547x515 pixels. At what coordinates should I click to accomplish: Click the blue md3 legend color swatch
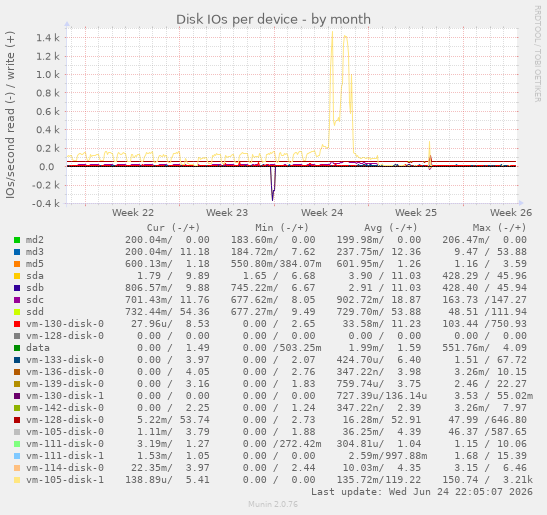coord(17,252)
